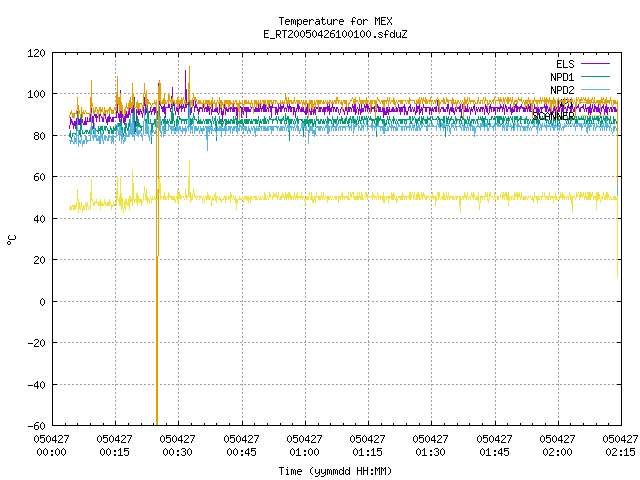Click the 'NPD1' legend label
Screen dimensions: 640x480
click(562, 77)
